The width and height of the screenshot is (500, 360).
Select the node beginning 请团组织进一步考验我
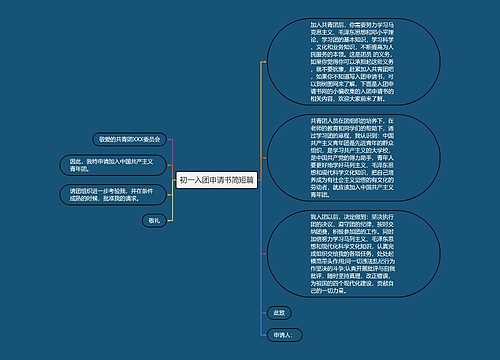tap(113, 195)
